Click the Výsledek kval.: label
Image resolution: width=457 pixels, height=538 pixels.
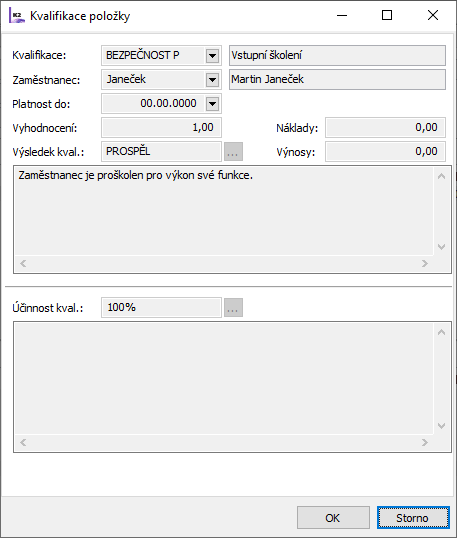click(48, 152)
